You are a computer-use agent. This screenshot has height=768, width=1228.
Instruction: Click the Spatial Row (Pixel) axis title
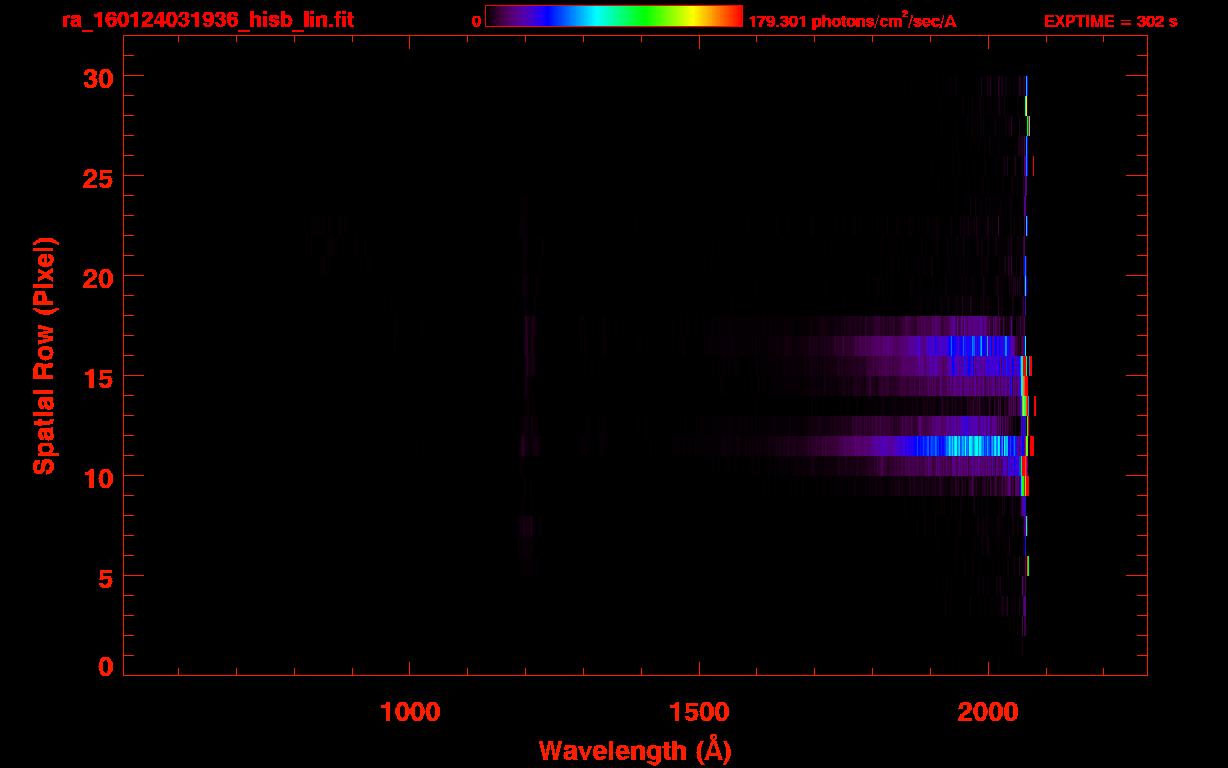[45, 356]
